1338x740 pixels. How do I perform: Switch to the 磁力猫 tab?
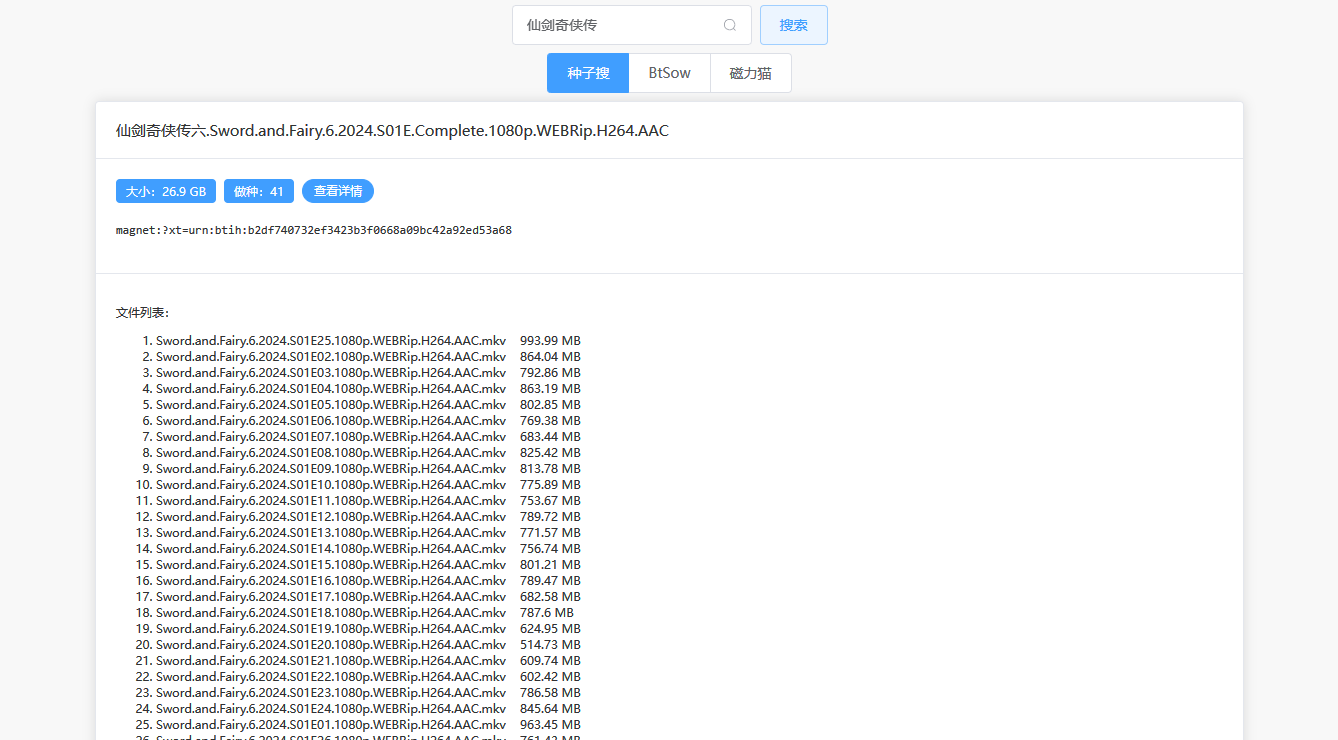click(x=750, y=73)
